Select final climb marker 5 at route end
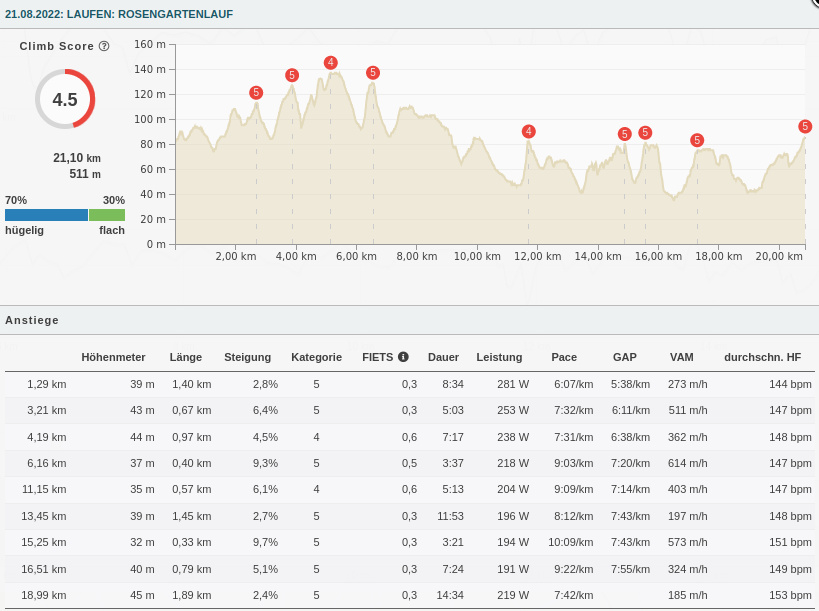The image size is (819, 611). coord(805,126)
